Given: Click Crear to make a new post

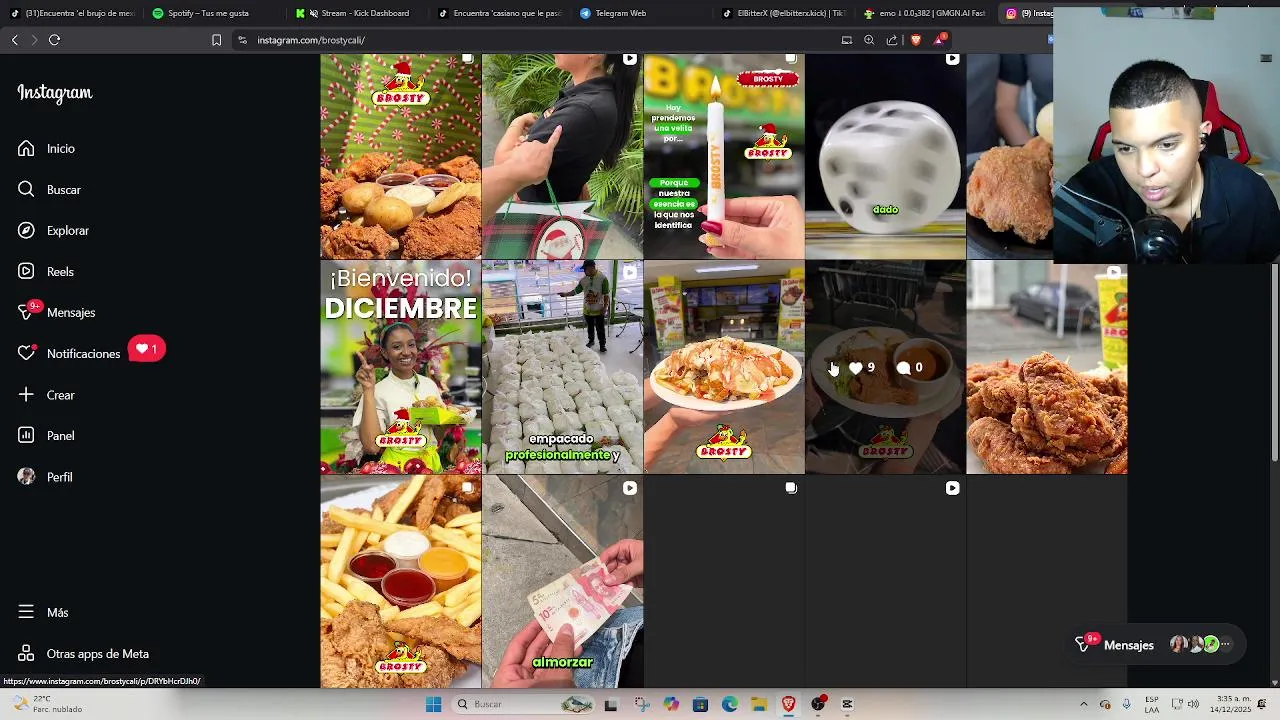Looking at the screenshot, I should (x=46, y=394).
